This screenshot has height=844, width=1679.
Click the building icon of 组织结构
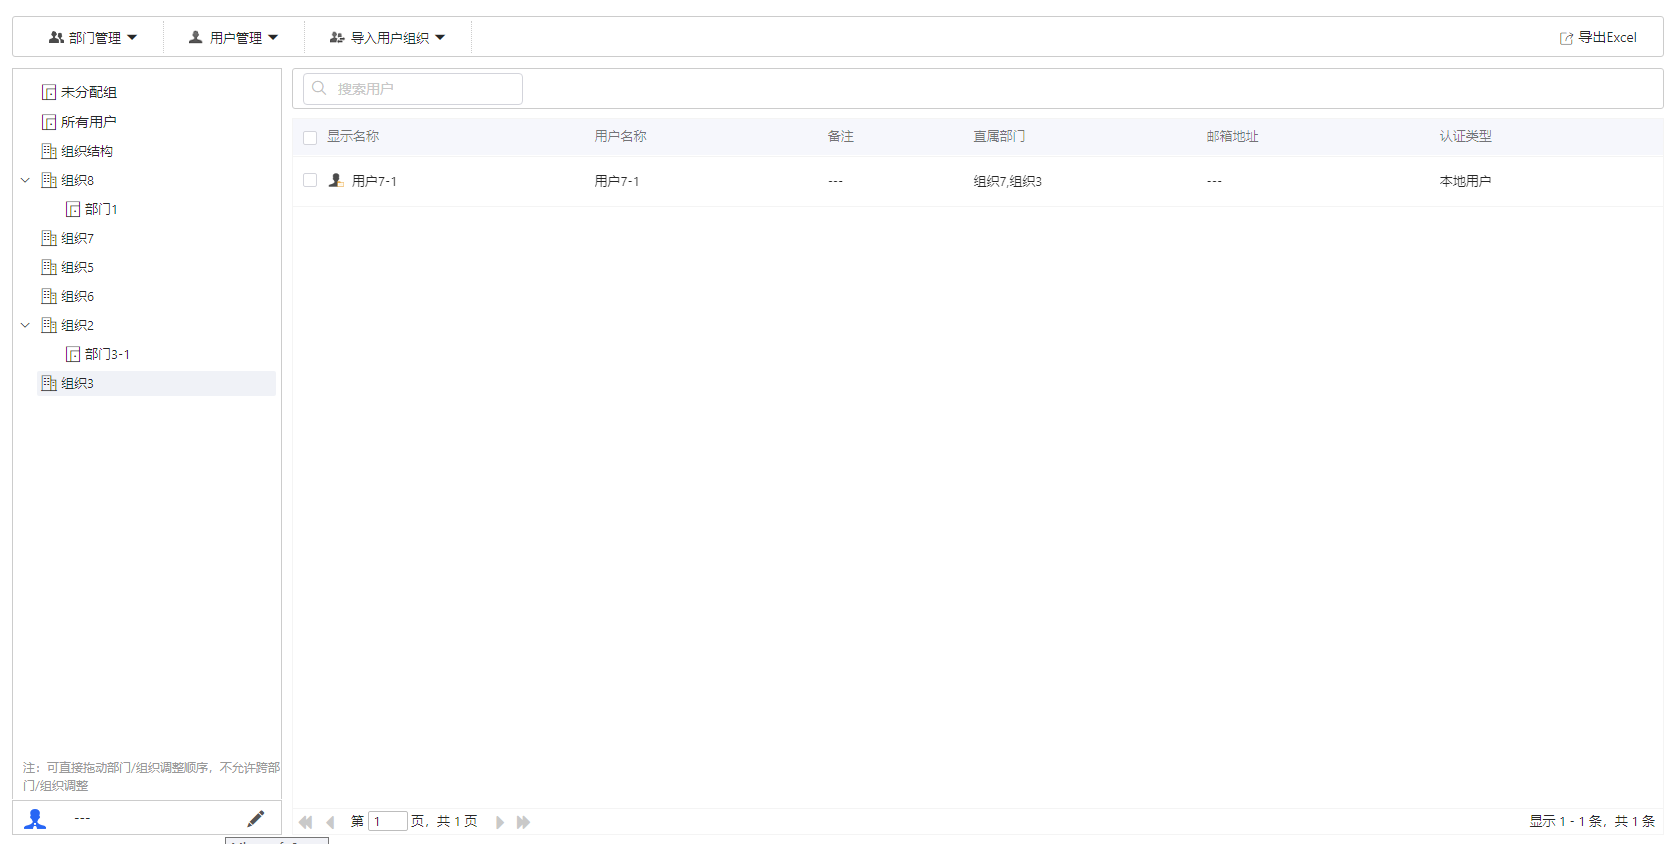click(x=49, y=151)
